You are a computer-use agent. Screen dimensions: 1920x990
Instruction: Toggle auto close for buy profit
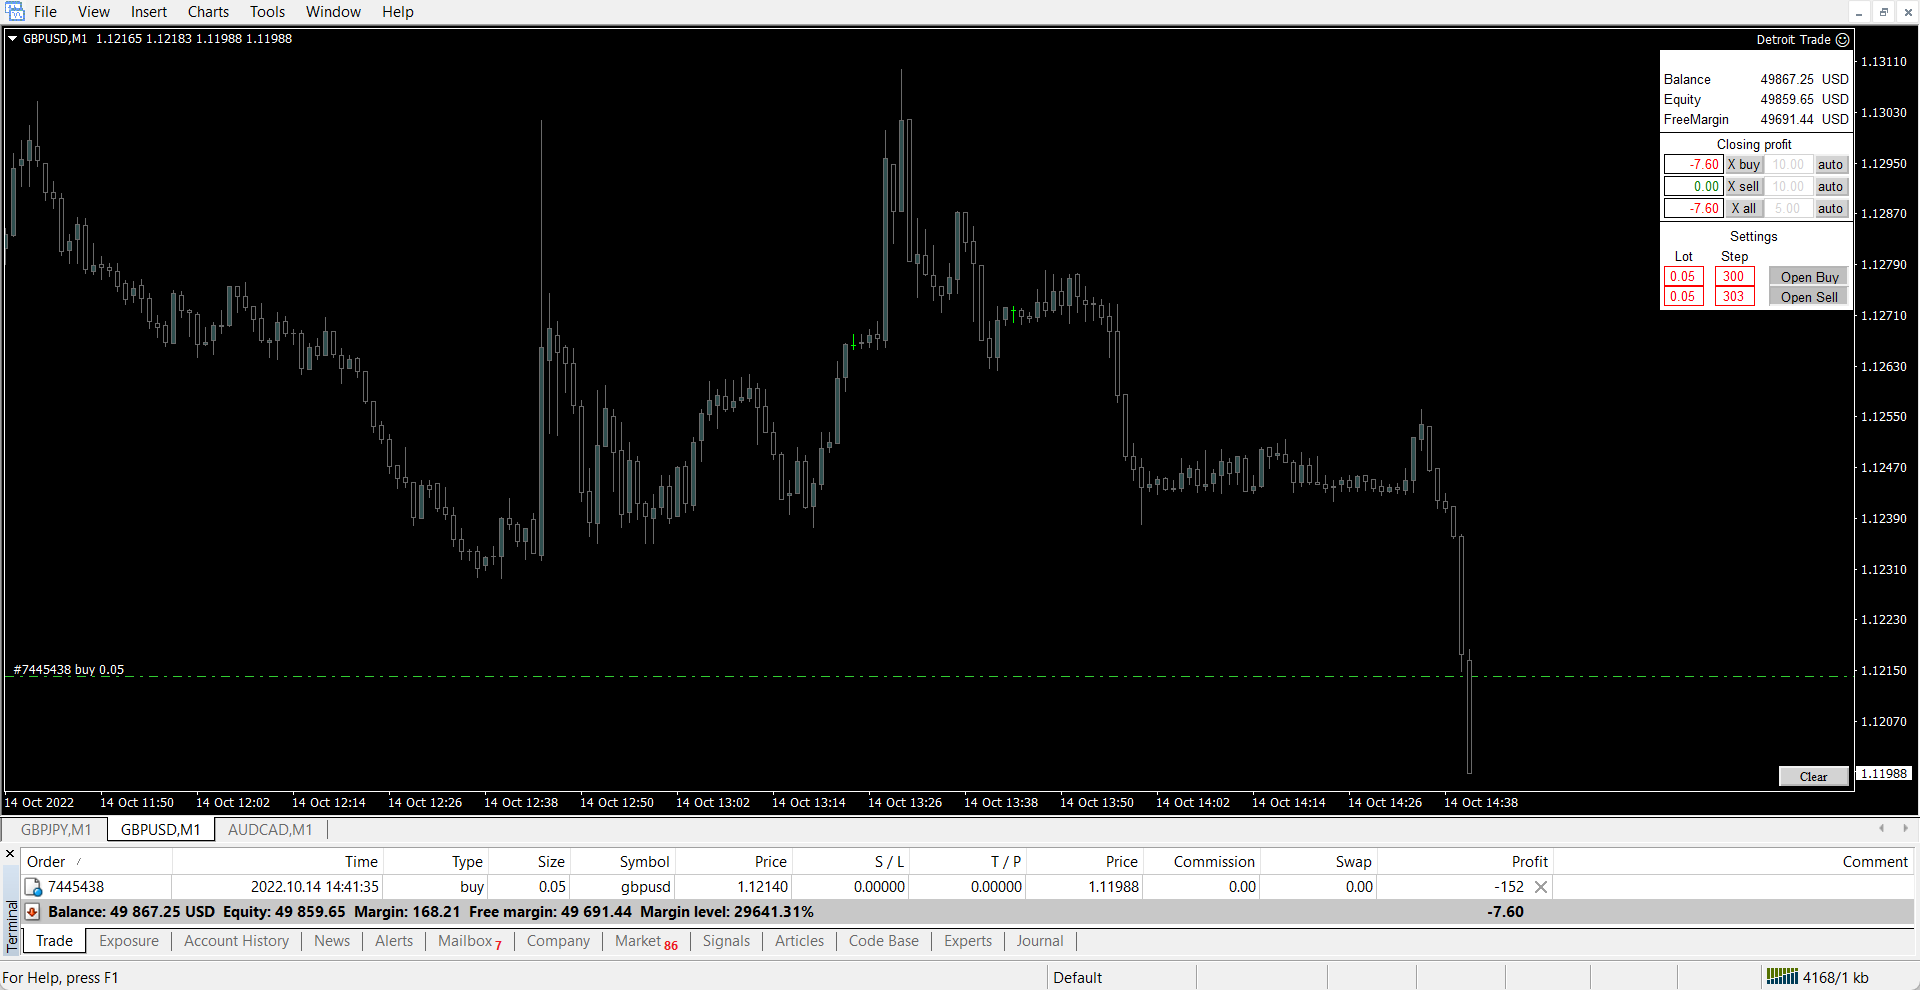pyautogui.click(x=1830, y=165)
